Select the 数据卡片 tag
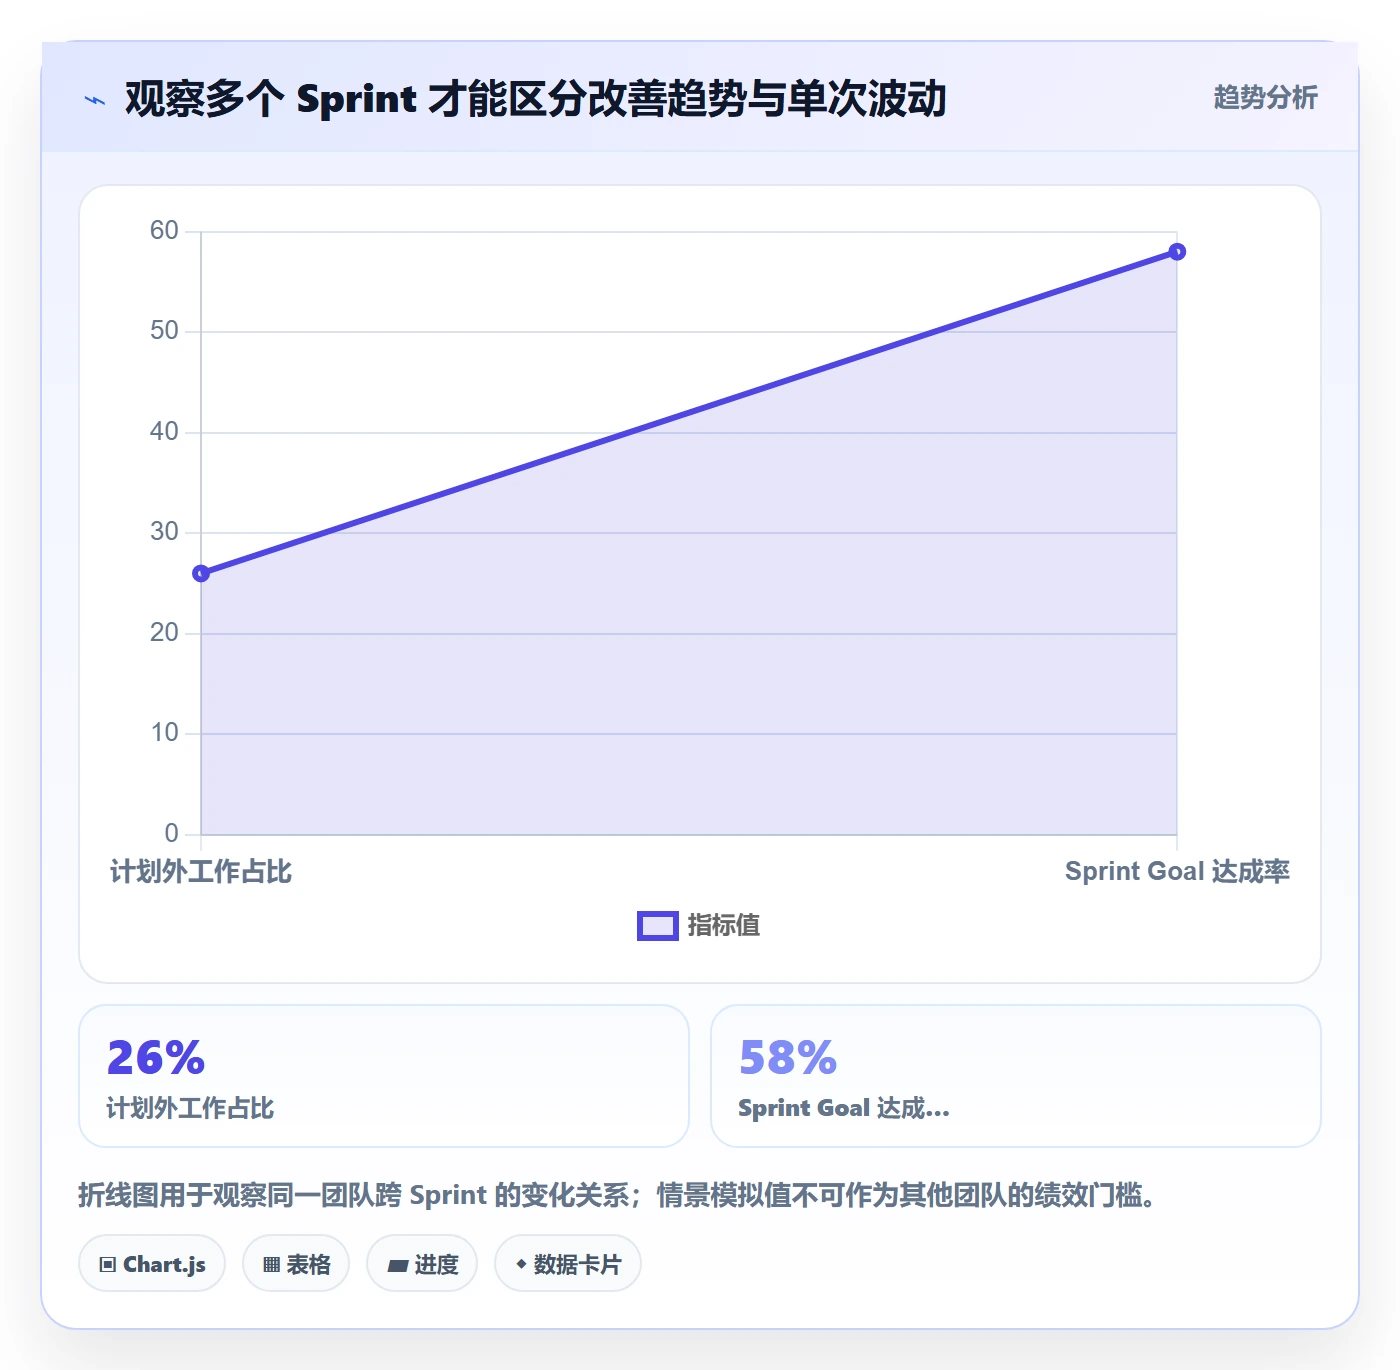The height and width of the screenshot is (1370, 1400). tap(568, 1264)
